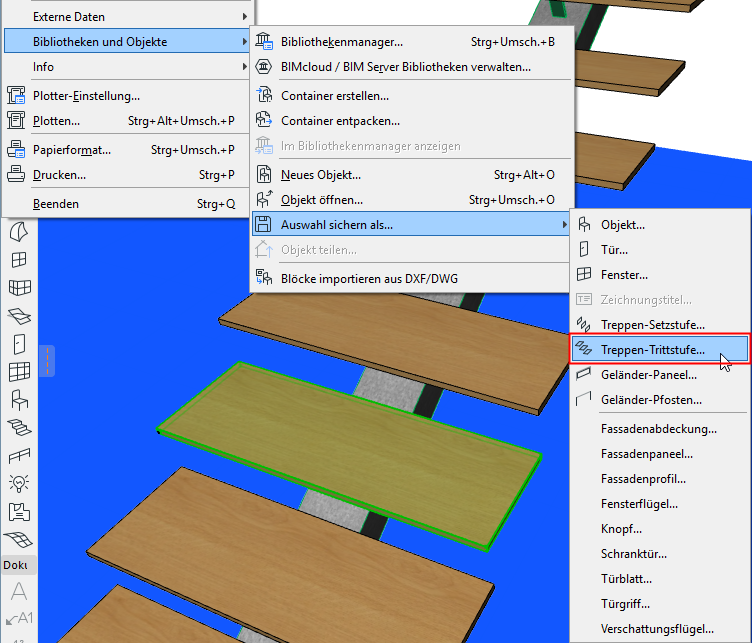Screen dimensions: 752x643
Task: Expand arrow beside Bibliotheken und Objekte
Action: click(245, 42)
